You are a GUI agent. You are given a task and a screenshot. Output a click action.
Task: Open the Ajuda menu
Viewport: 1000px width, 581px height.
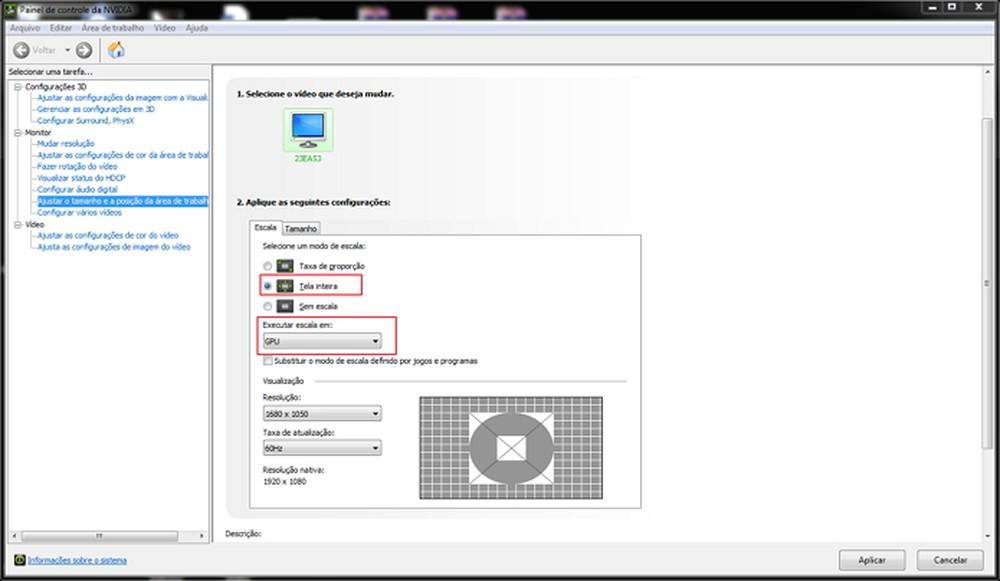pyautogui.click(x=196, y=28)
